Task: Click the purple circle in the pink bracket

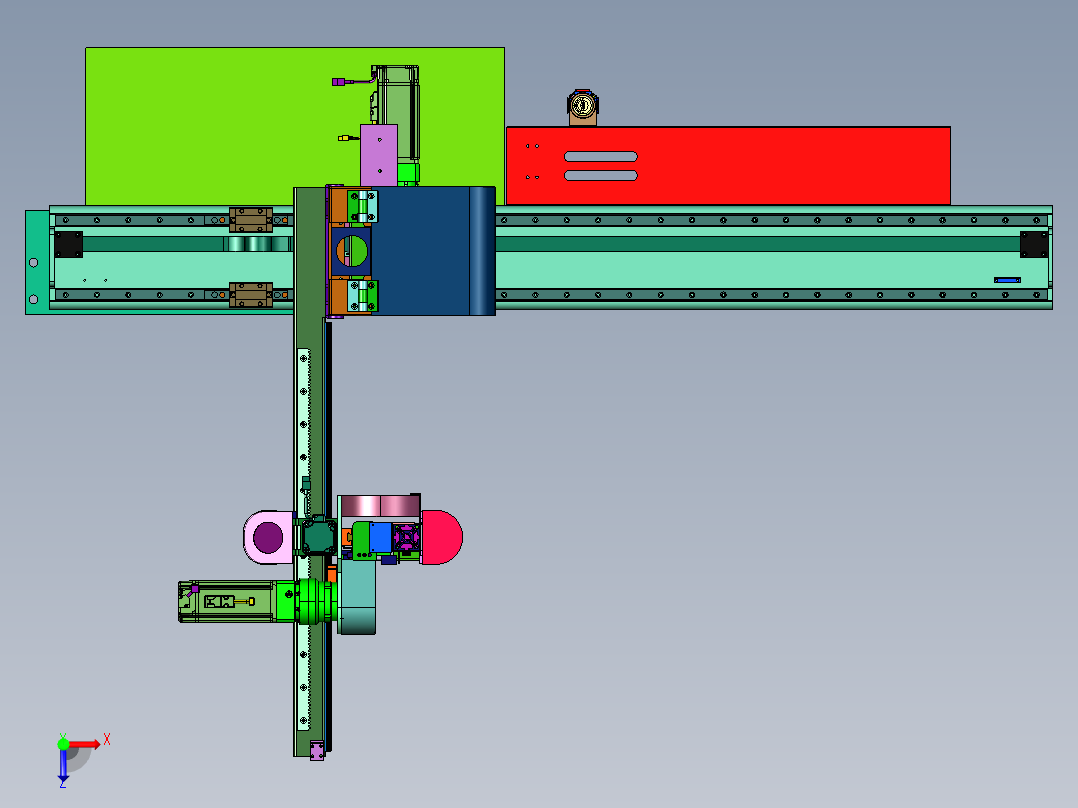Action: (267, 537)
